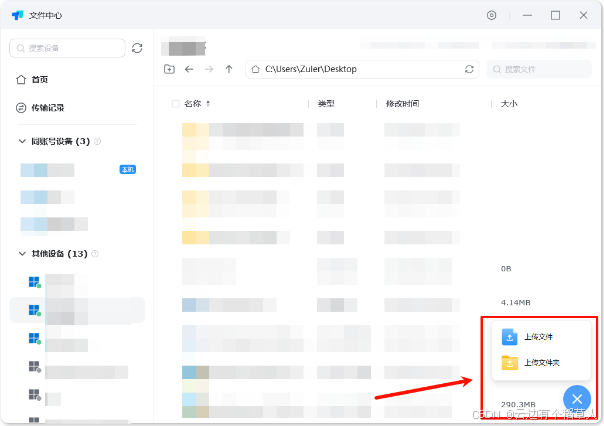Click the search devices input field
The width and height of the screenshot is (604, 426).
click(67, 48)
